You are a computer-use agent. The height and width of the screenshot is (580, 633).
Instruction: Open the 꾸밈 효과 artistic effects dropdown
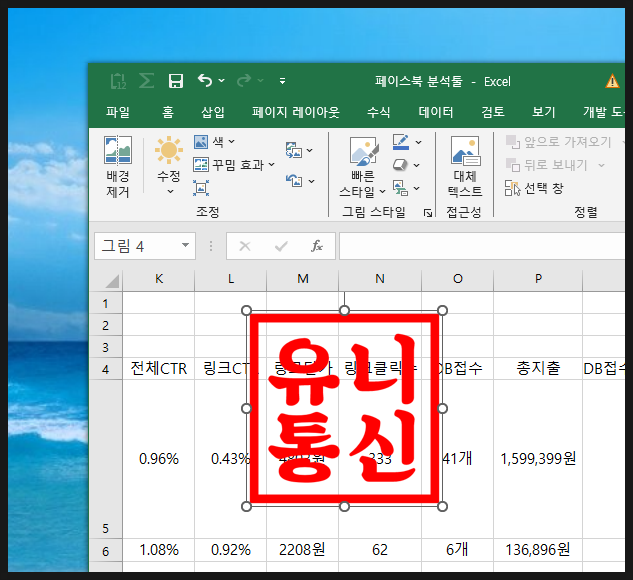(234, 165)
